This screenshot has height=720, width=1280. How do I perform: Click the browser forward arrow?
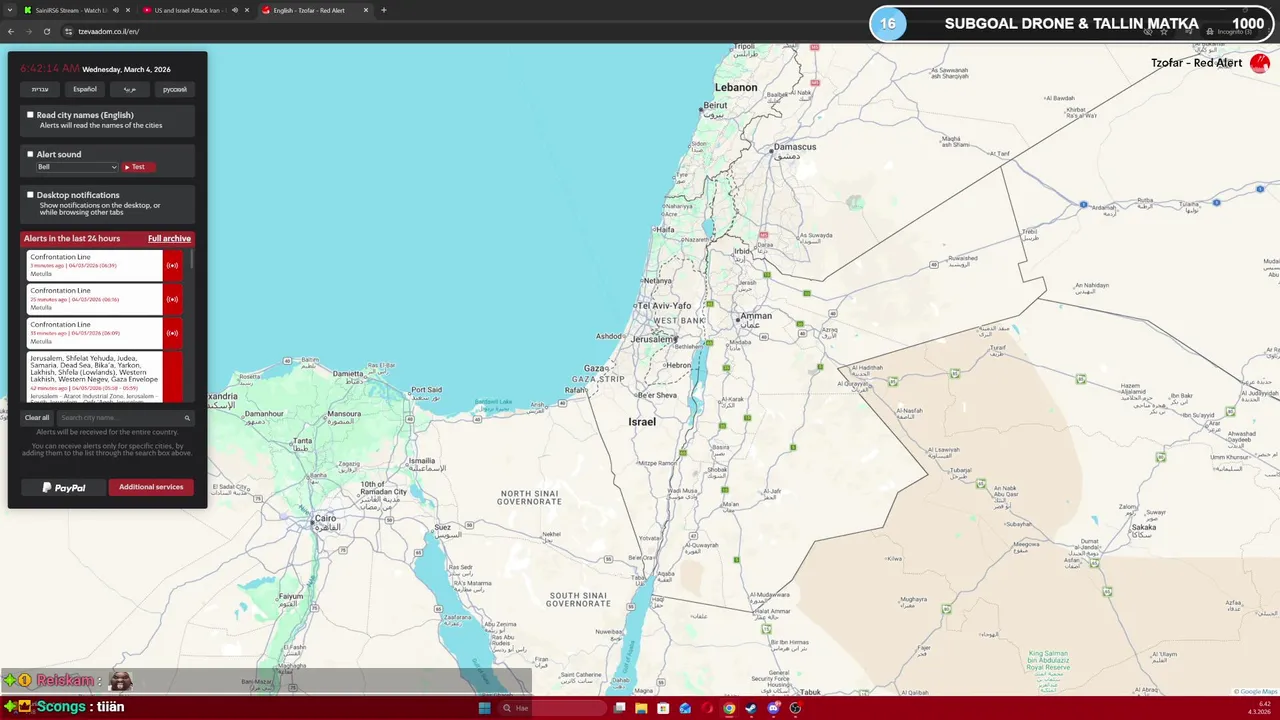(x=28, y=31)
